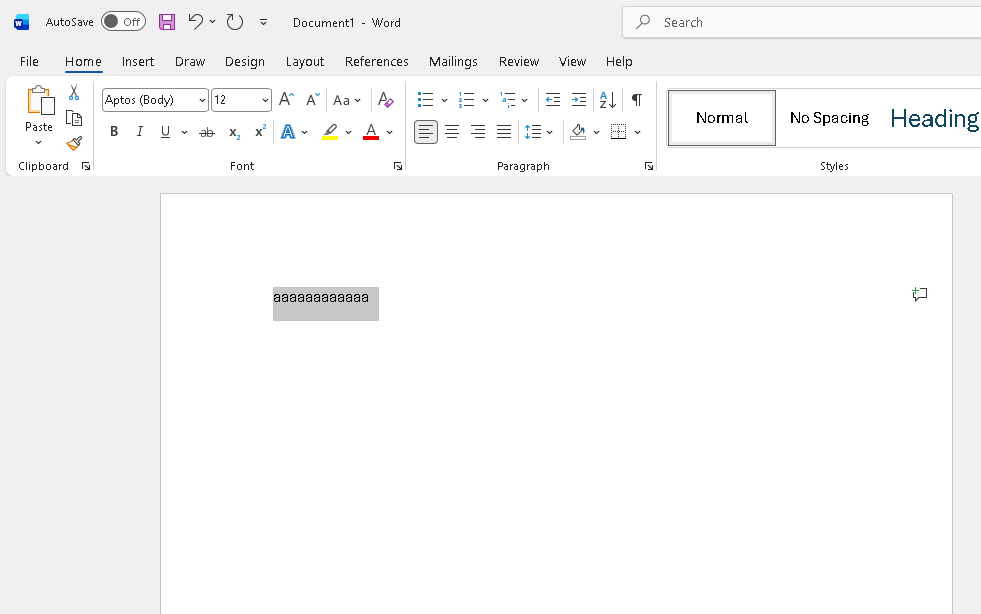Apply the Heading style
This screenshot has height=614, width=981.
[933, 118]
